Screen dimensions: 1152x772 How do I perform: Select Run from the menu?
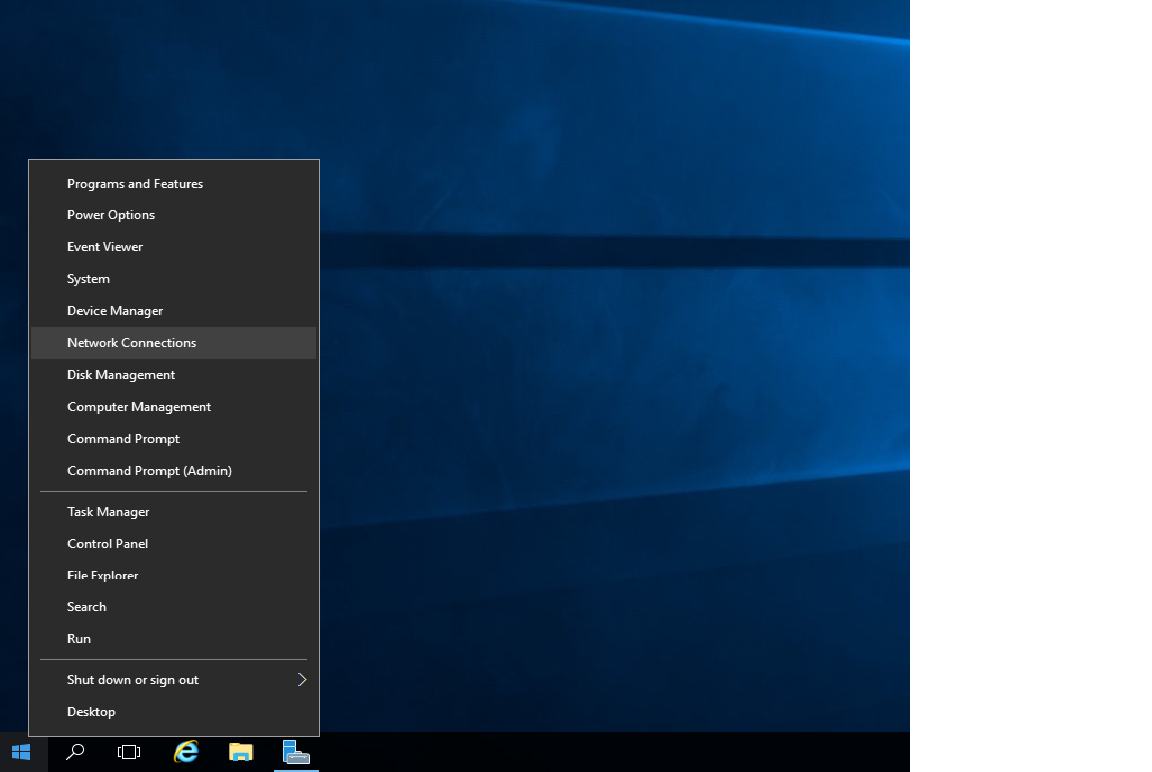pos(79,639)
